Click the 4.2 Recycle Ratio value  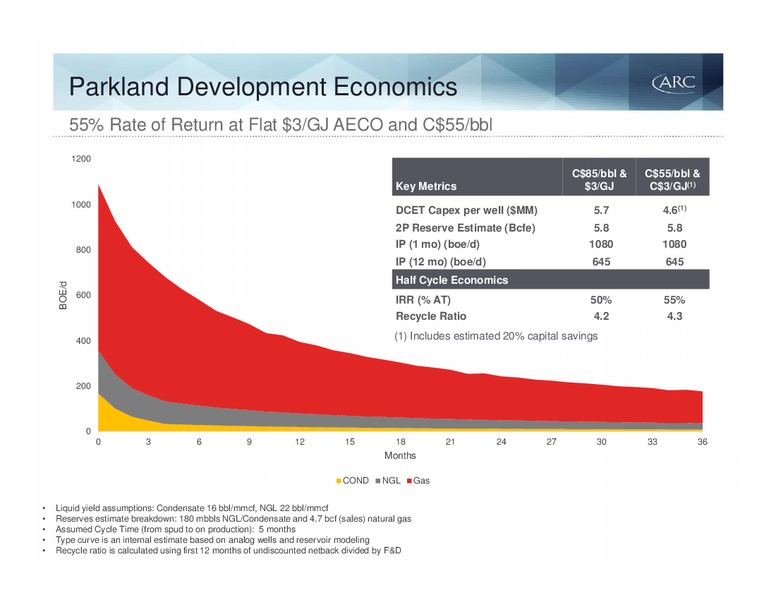[601, 316]
